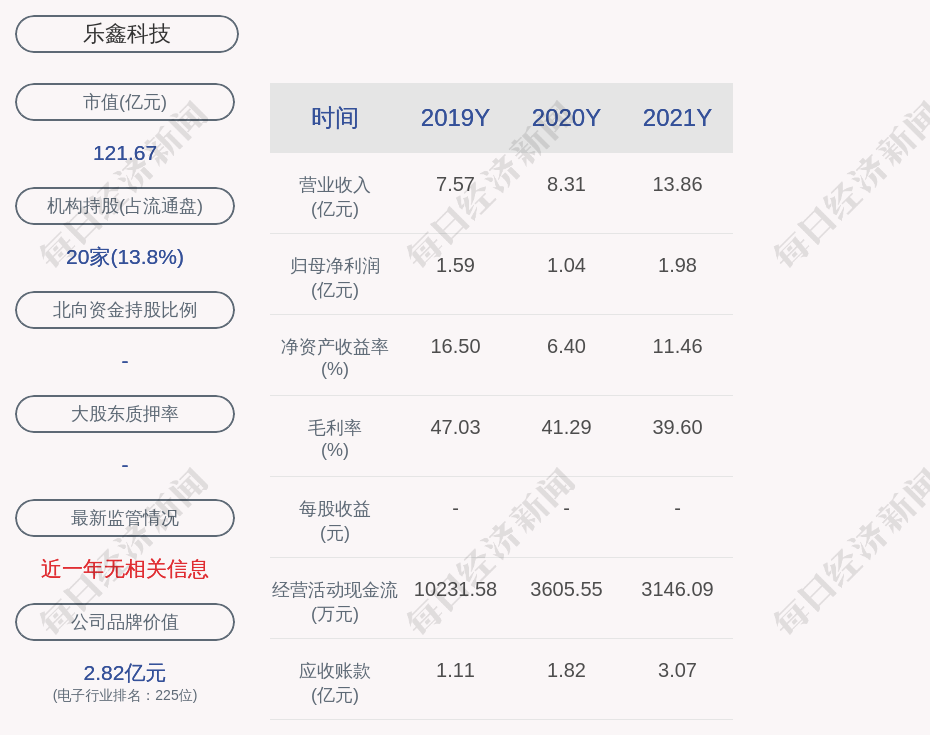Select the 2021Y receivables value 3.07
Screen dimensions: 930x735
point(677,670)
